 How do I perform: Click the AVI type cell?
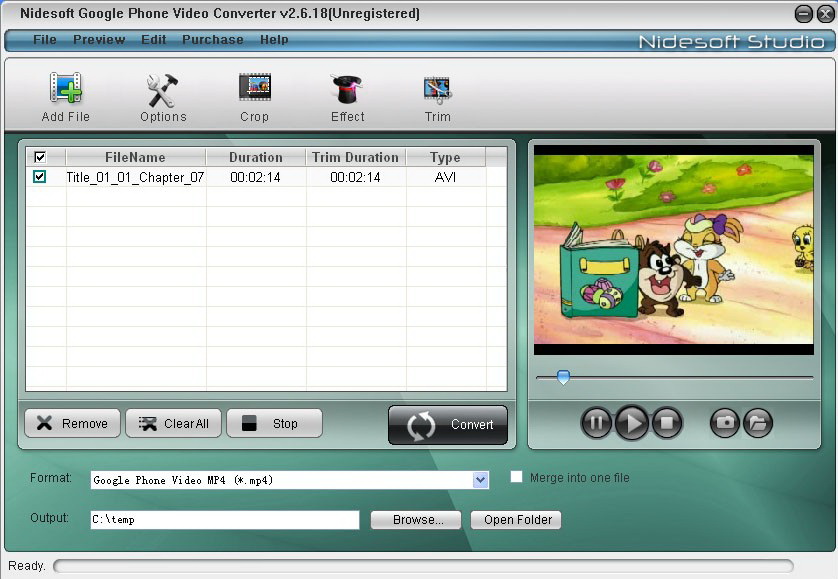tap(445, 177)
